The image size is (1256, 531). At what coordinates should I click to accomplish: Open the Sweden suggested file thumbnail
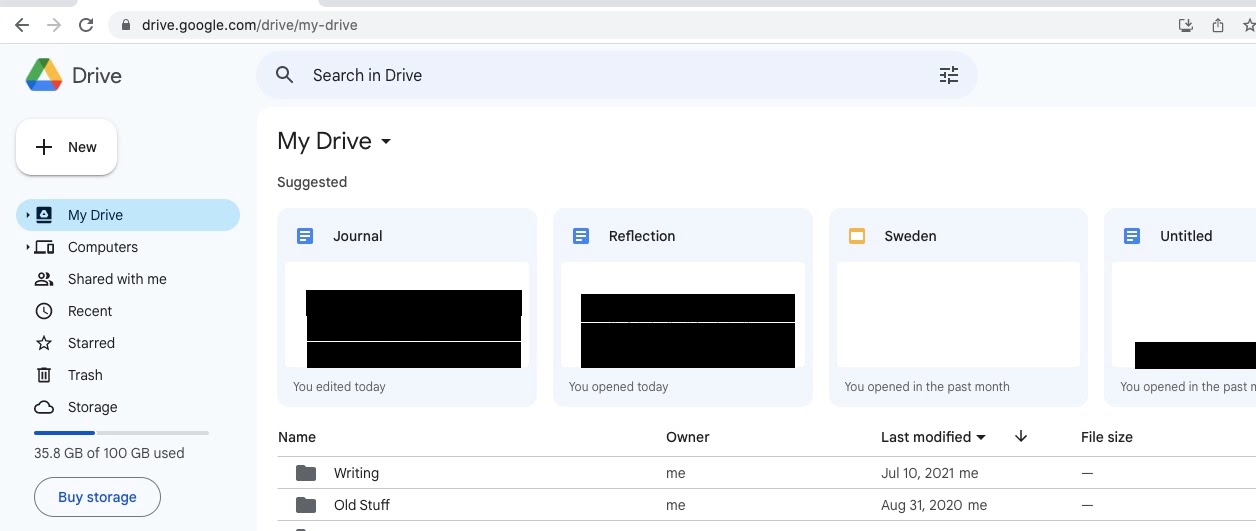click(958, 314)
